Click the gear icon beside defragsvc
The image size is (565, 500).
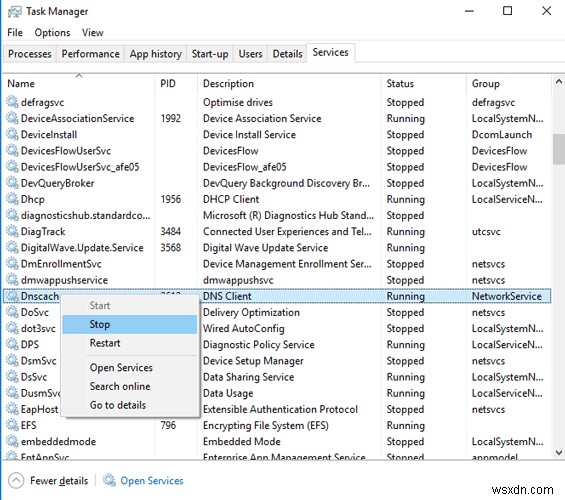point(12,102)
